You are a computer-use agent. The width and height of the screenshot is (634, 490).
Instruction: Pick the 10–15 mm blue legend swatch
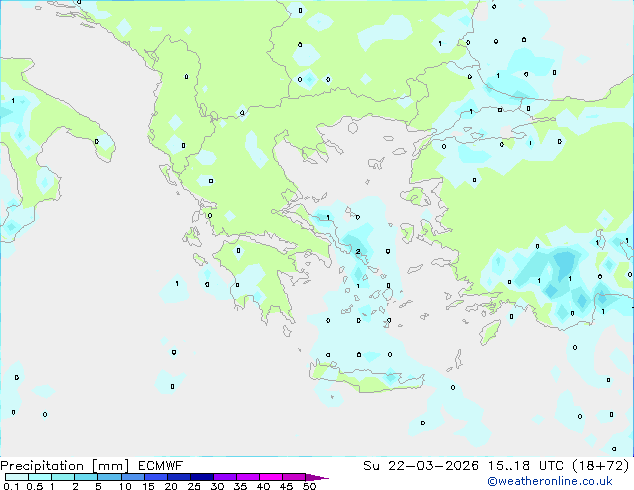(x=132, y=477)
